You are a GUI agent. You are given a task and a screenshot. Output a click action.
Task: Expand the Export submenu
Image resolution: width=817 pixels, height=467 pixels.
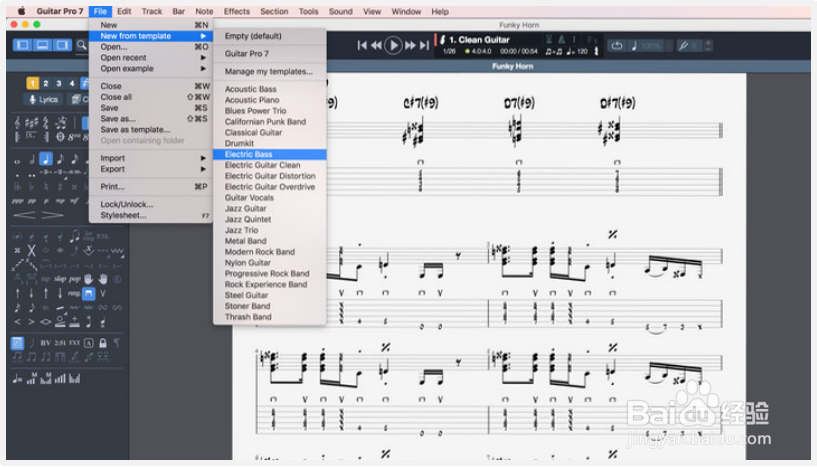pos(151,169)
